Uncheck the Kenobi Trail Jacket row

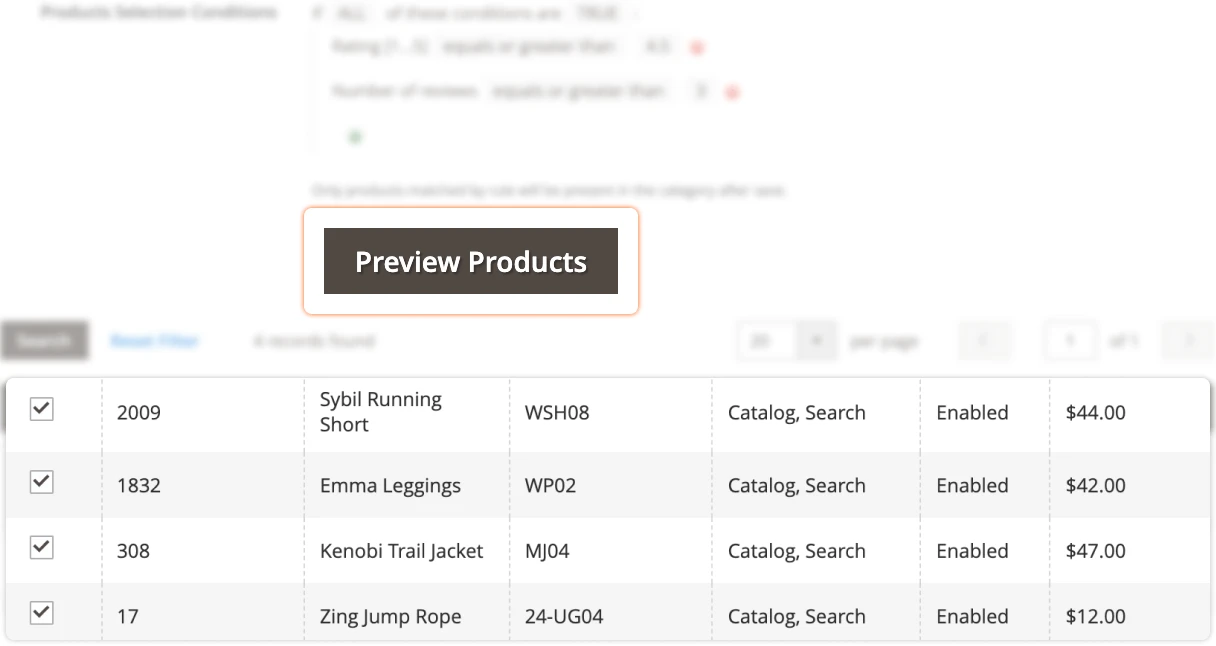click(41, 549)
